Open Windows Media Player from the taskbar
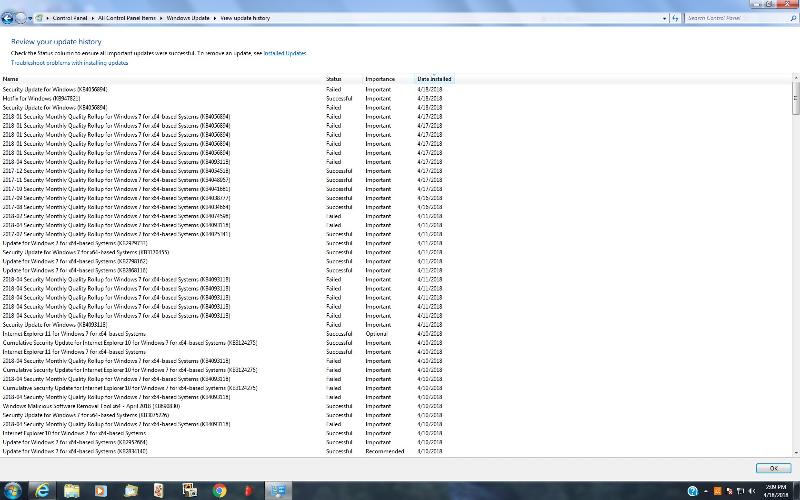The image size is (800, 500). [x=101, y=491]
